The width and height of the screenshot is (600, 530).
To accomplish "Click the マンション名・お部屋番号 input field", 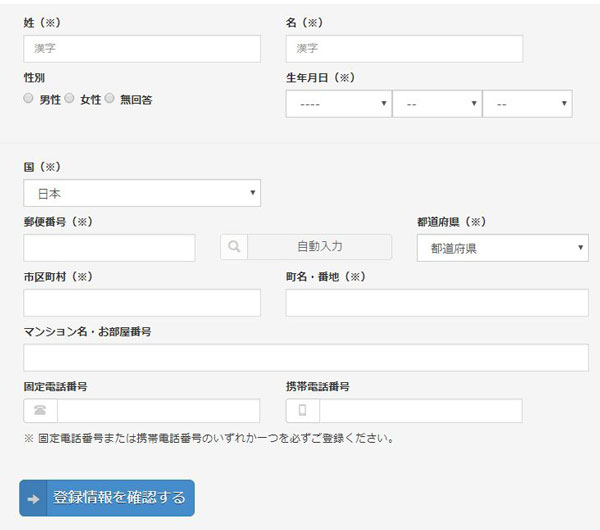I will [x=306, y=358].
